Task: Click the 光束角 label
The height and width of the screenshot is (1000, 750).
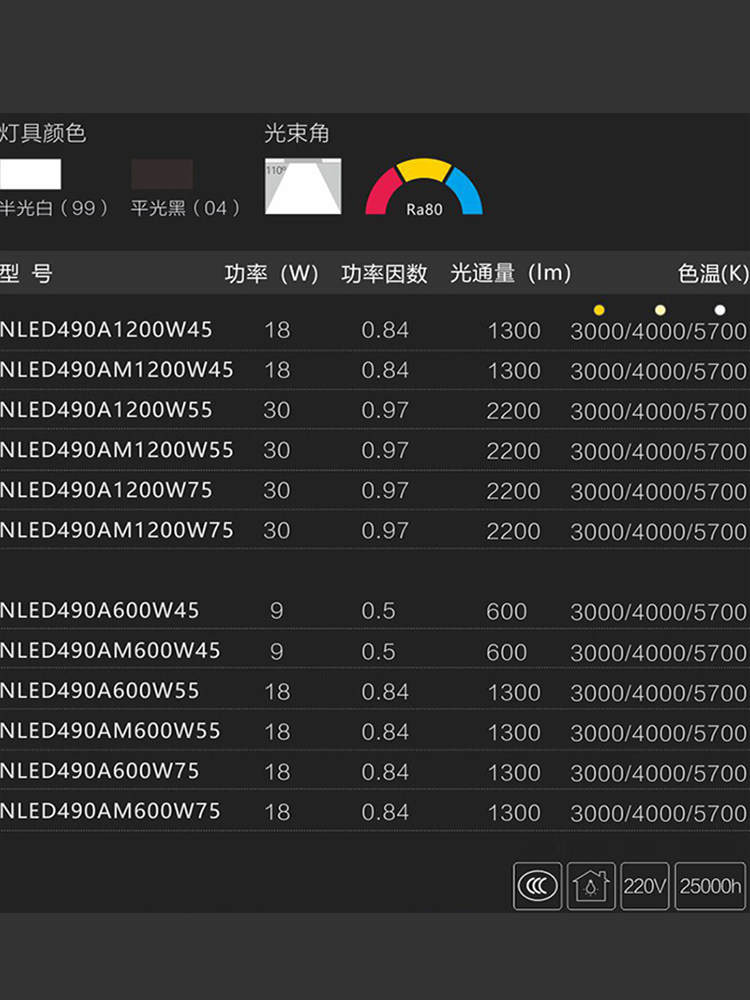Action: [297, 134]
